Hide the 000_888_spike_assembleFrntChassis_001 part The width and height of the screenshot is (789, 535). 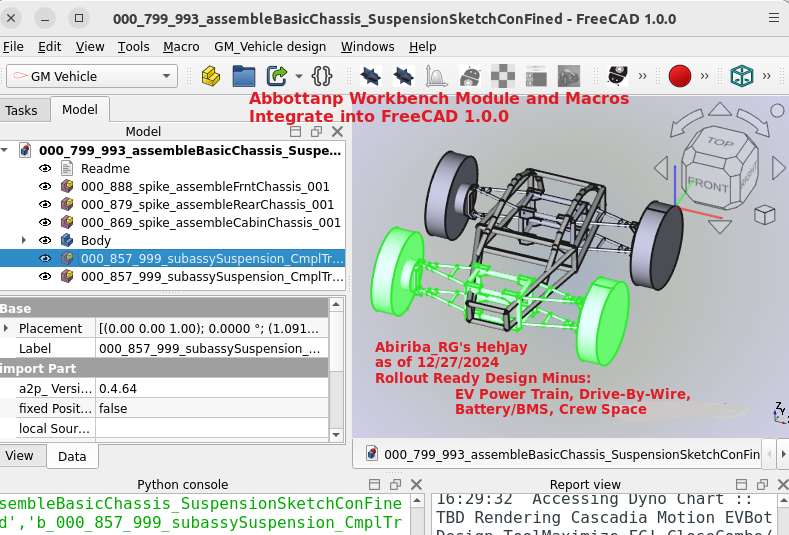click(x=45, y=187)
